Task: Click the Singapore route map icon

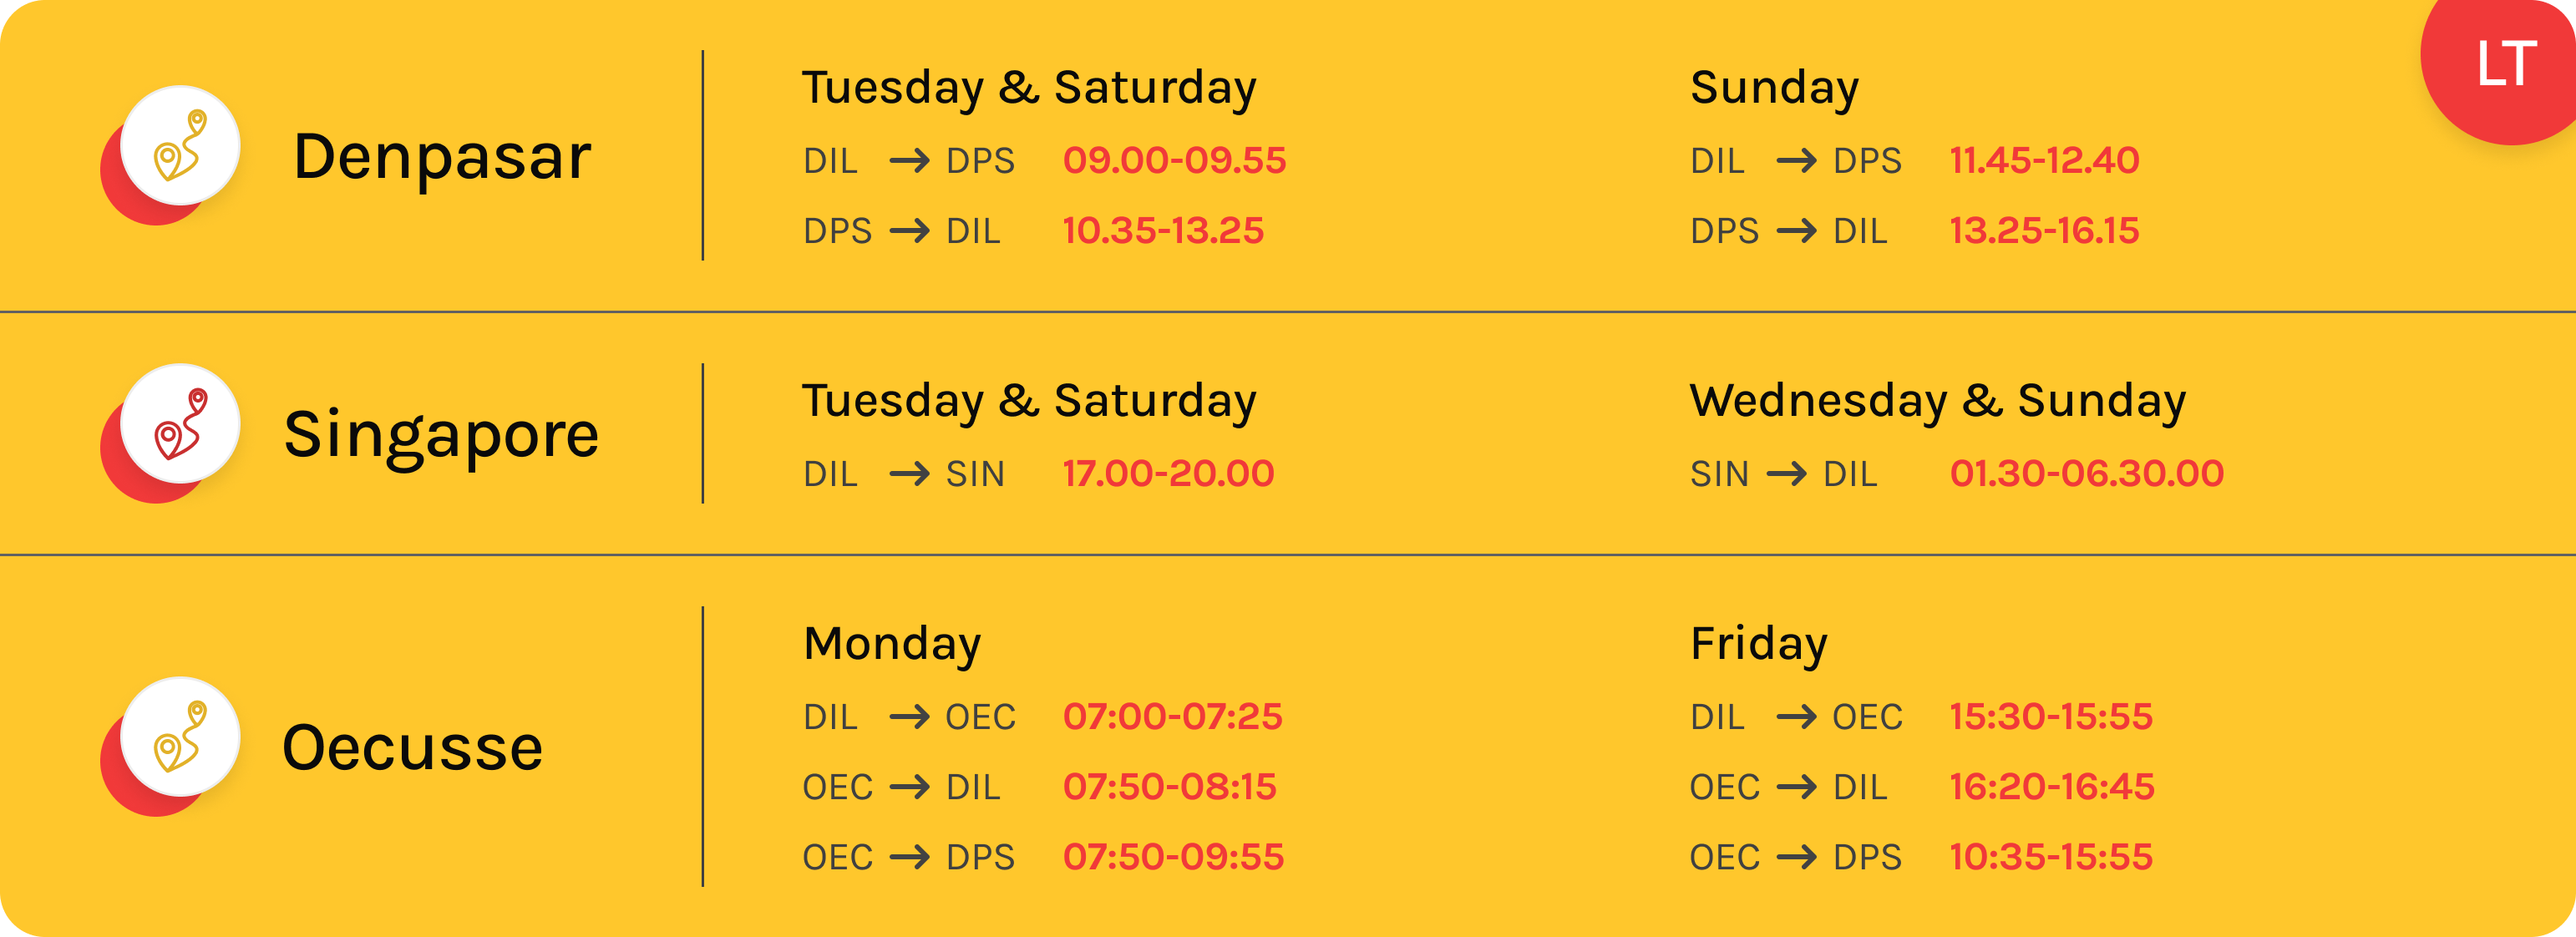Action: 180,424
